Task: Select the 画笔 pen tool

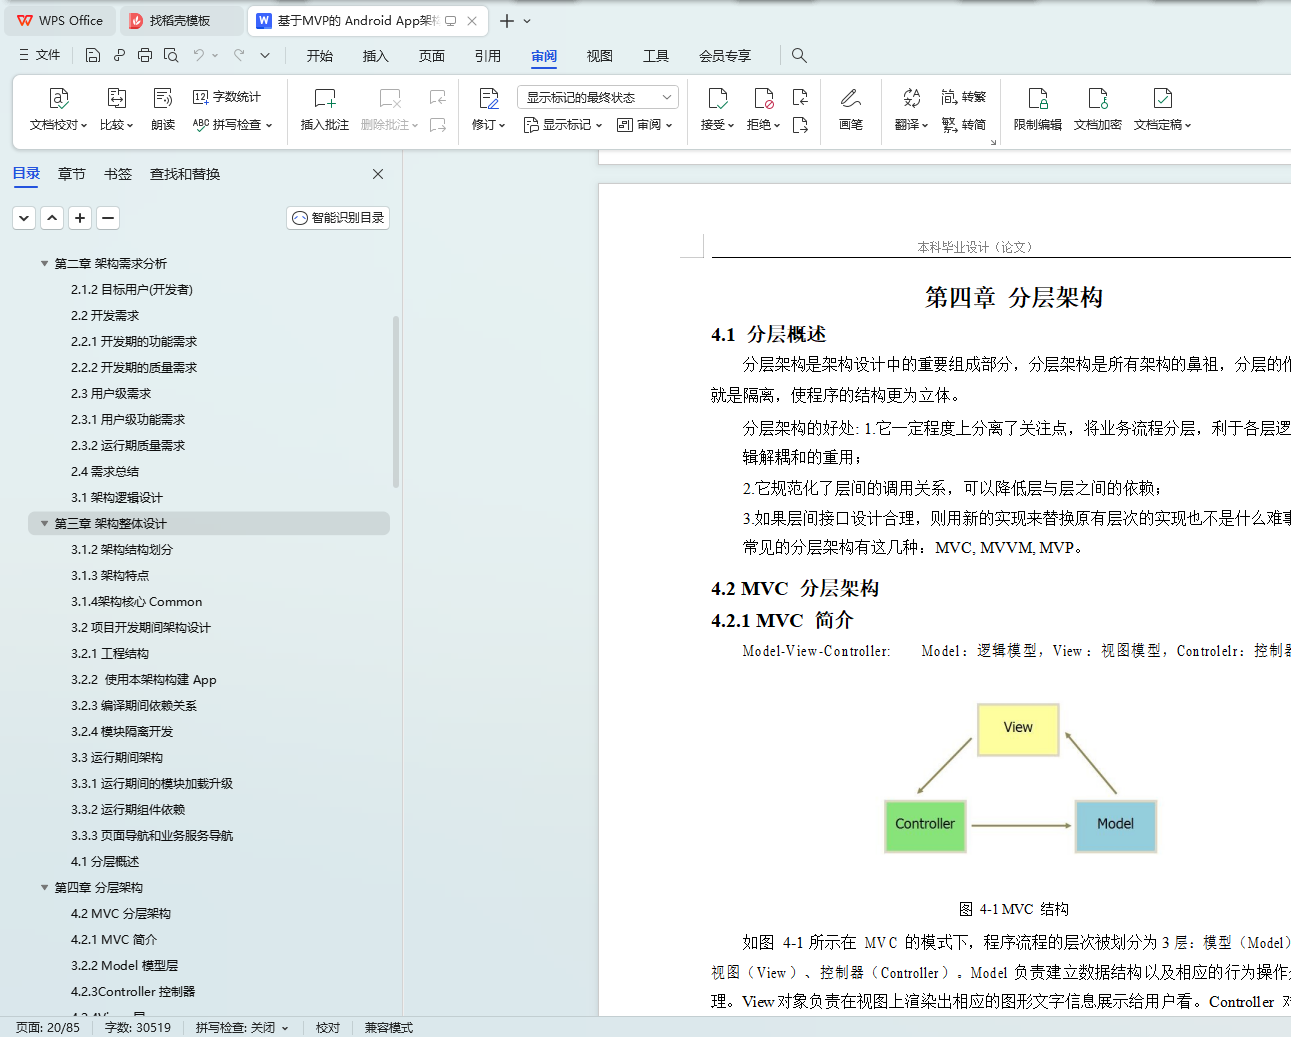Action: tap(851, 110)
